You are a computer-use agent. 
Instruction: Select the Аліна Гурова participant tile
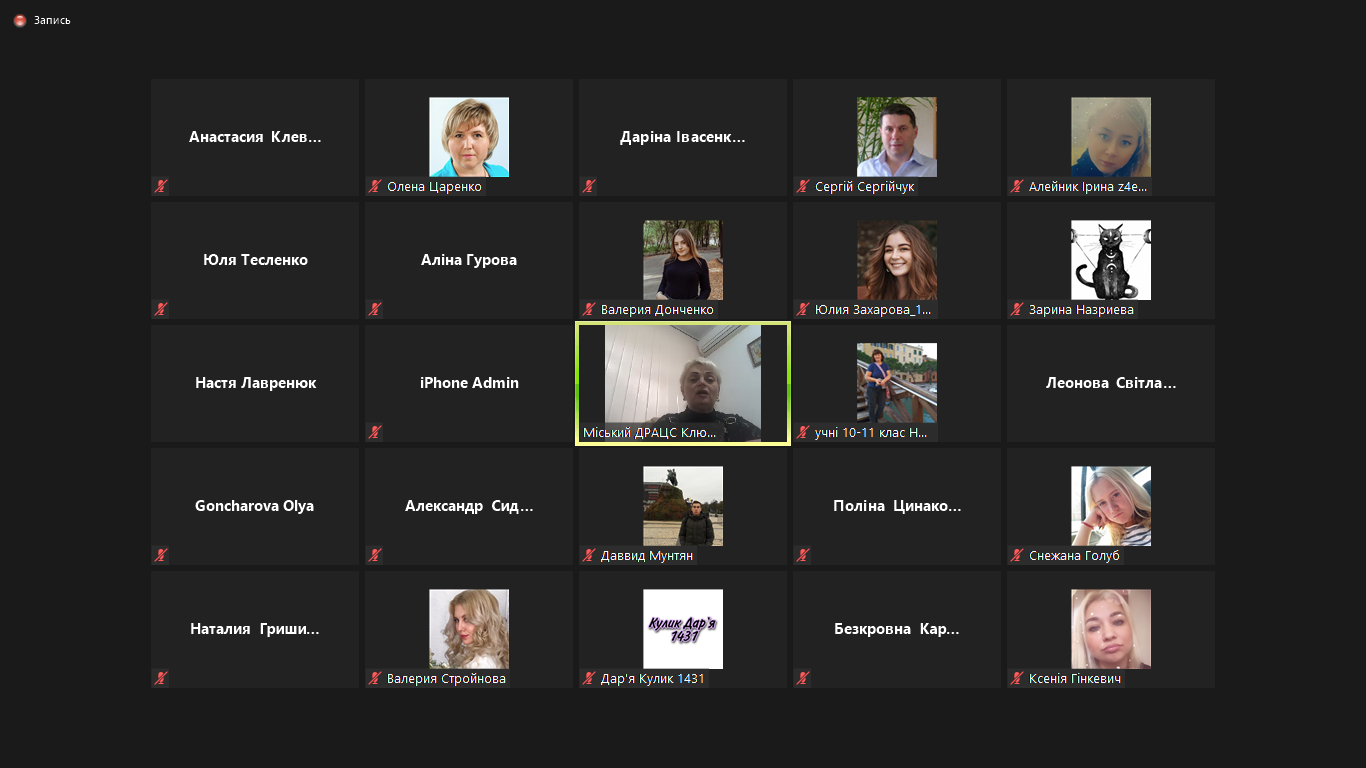coord(469,260)
